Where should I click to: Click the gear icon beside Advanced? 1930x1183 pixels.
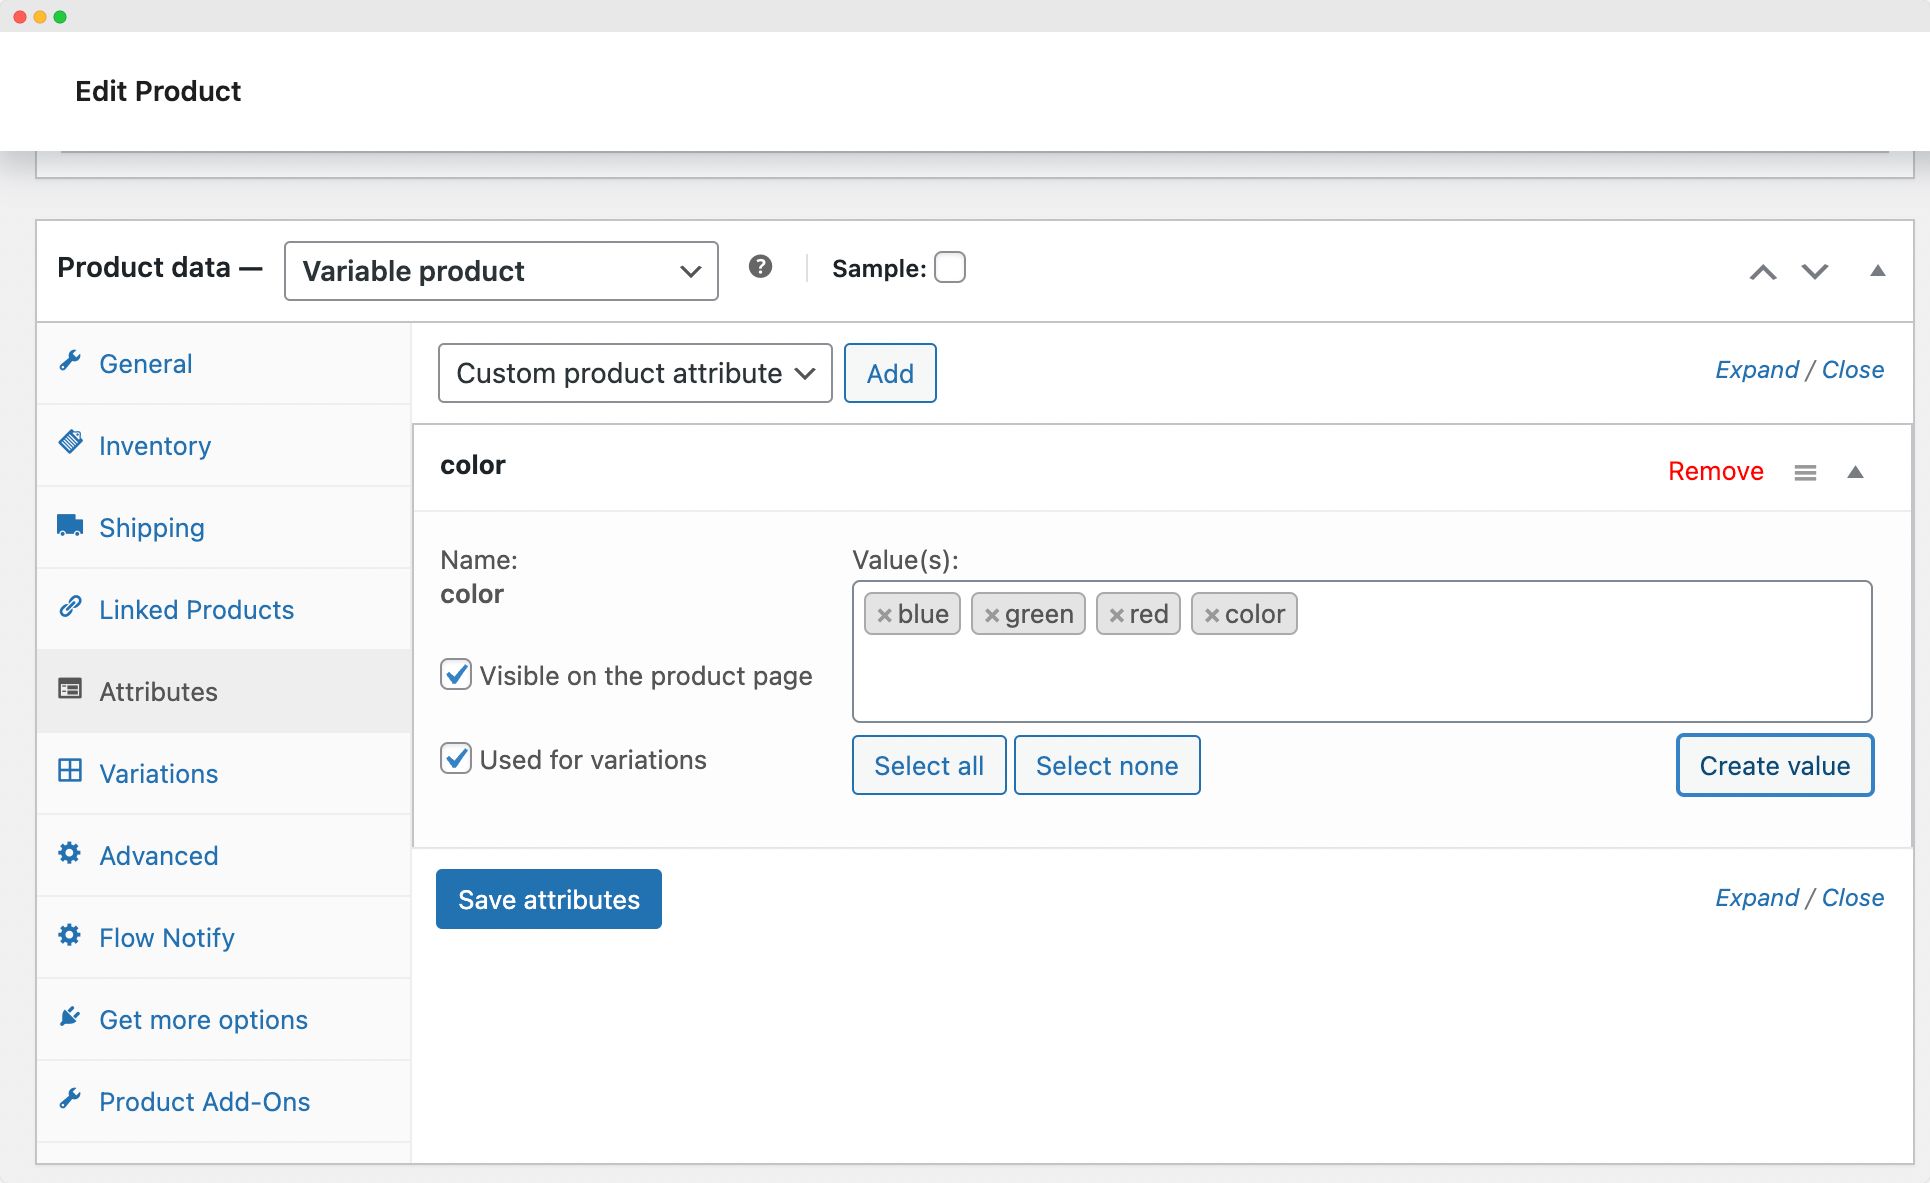pyautogui.click(x=70, y=852)
